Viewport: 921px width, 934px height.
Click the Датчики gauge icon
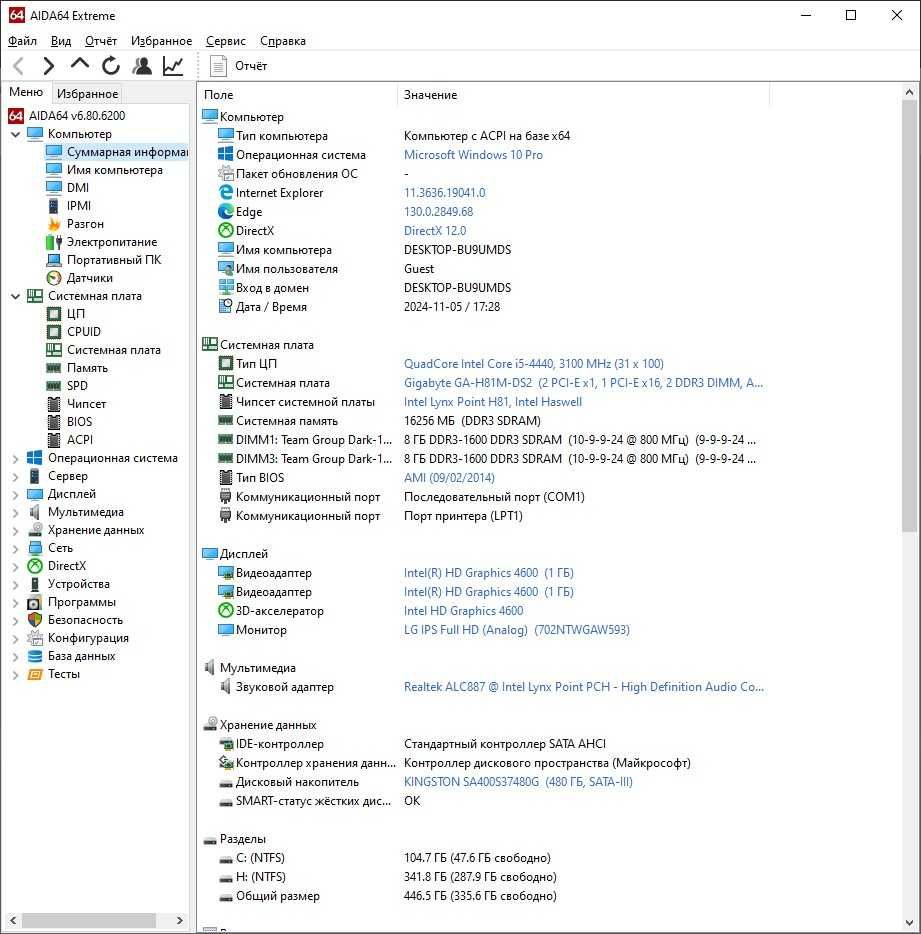[x=54, y=278]
